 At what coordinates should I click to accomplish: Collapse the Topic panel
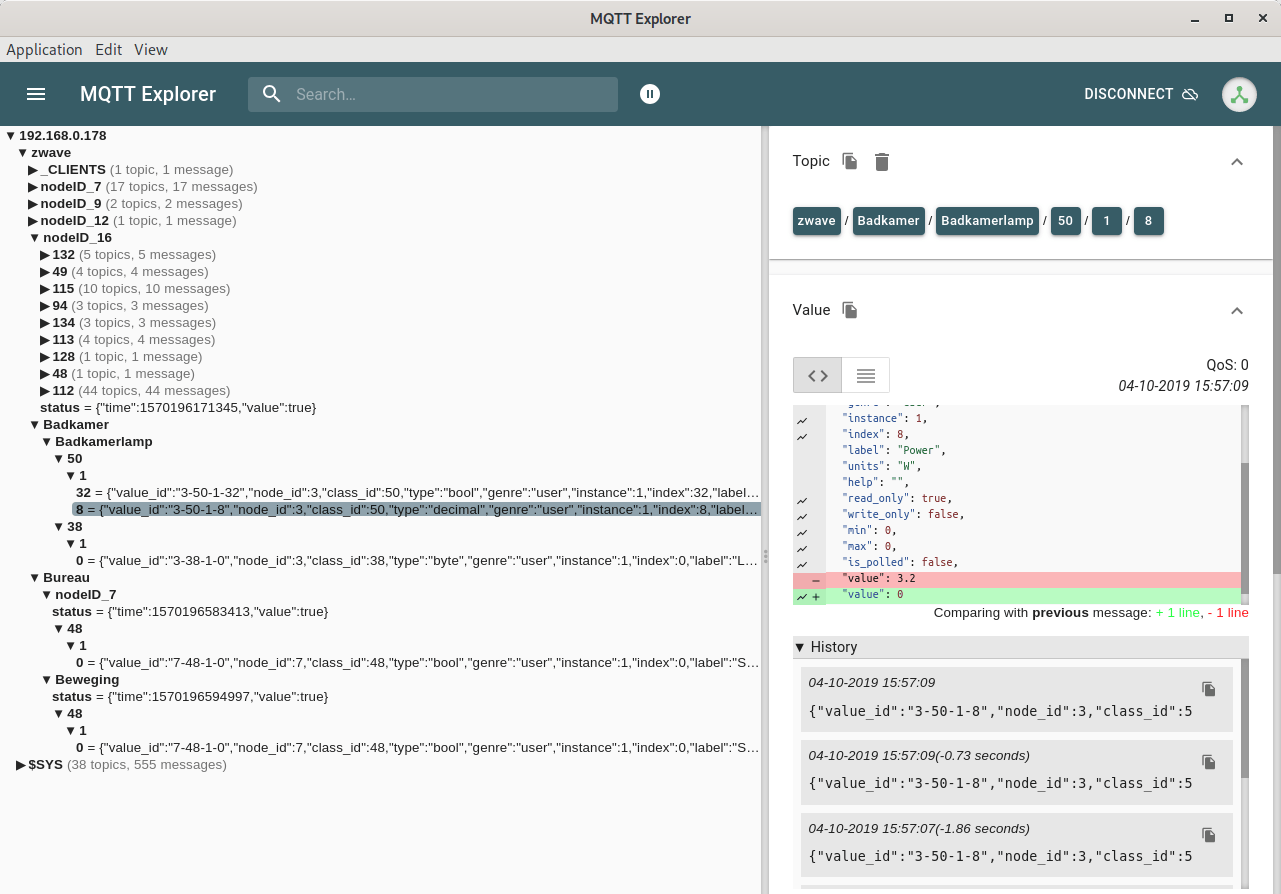pos(1237,162)
